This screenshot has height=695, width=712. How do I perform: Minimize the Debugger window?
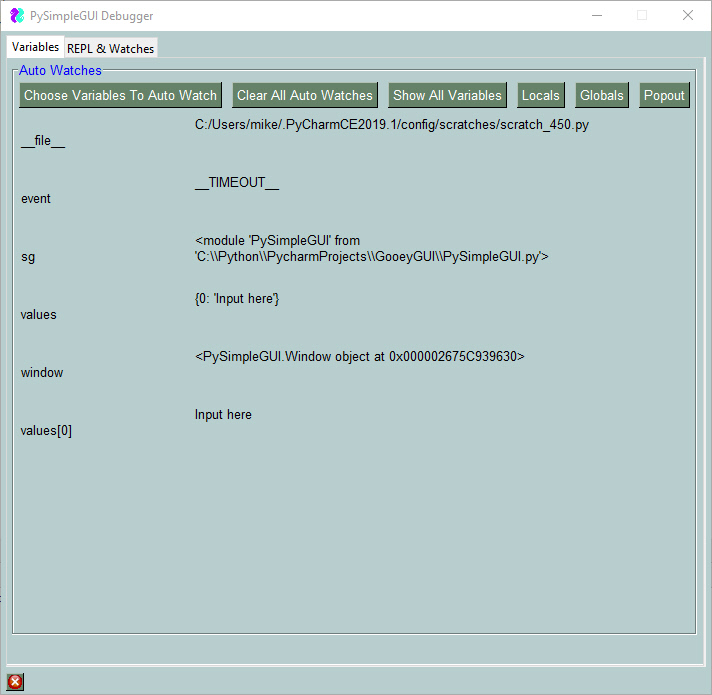[x=597, y=15]
